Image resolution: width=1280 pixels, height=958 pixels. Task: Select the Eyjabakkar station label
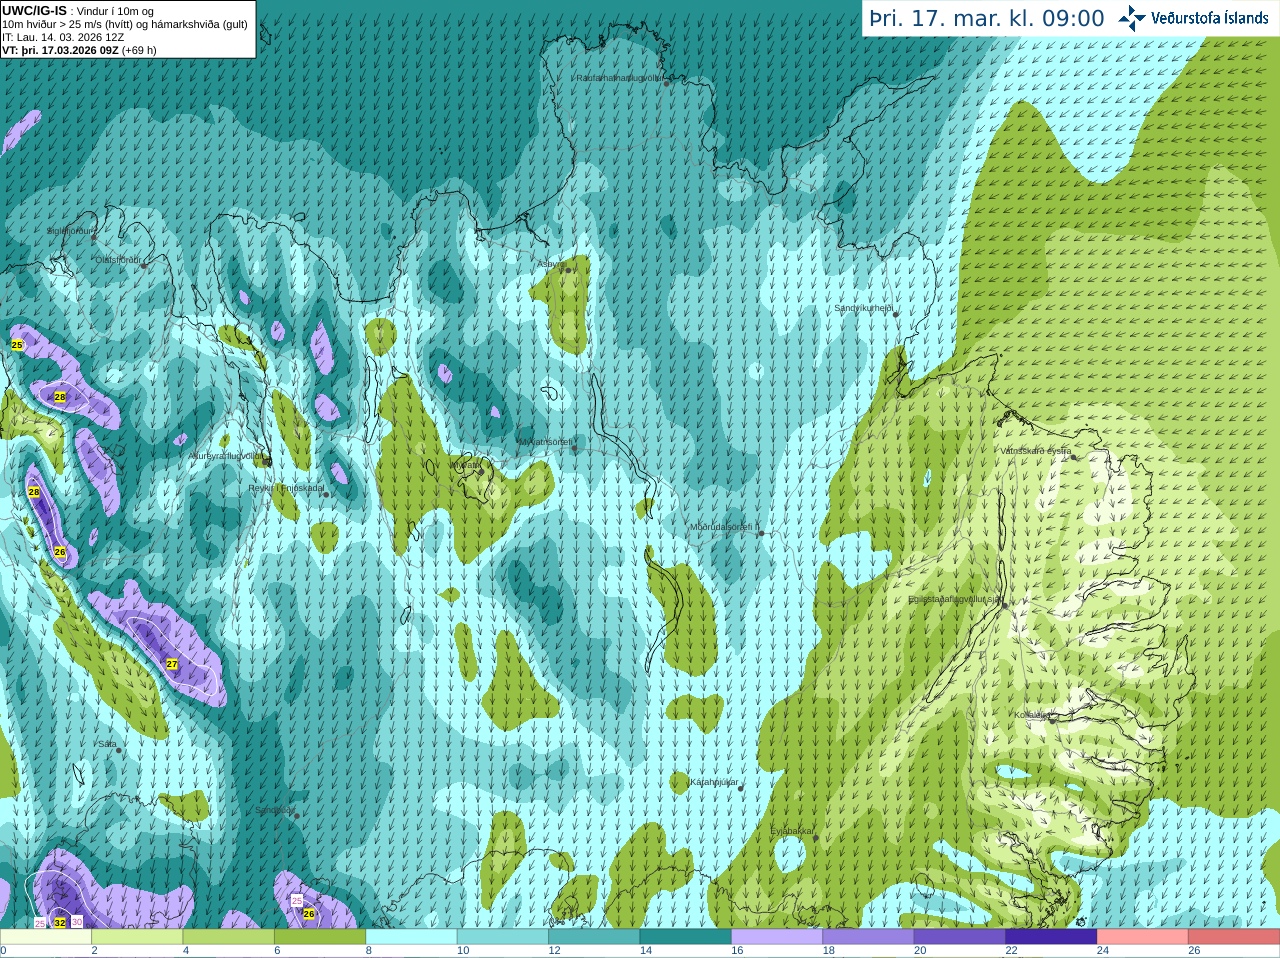792,831
